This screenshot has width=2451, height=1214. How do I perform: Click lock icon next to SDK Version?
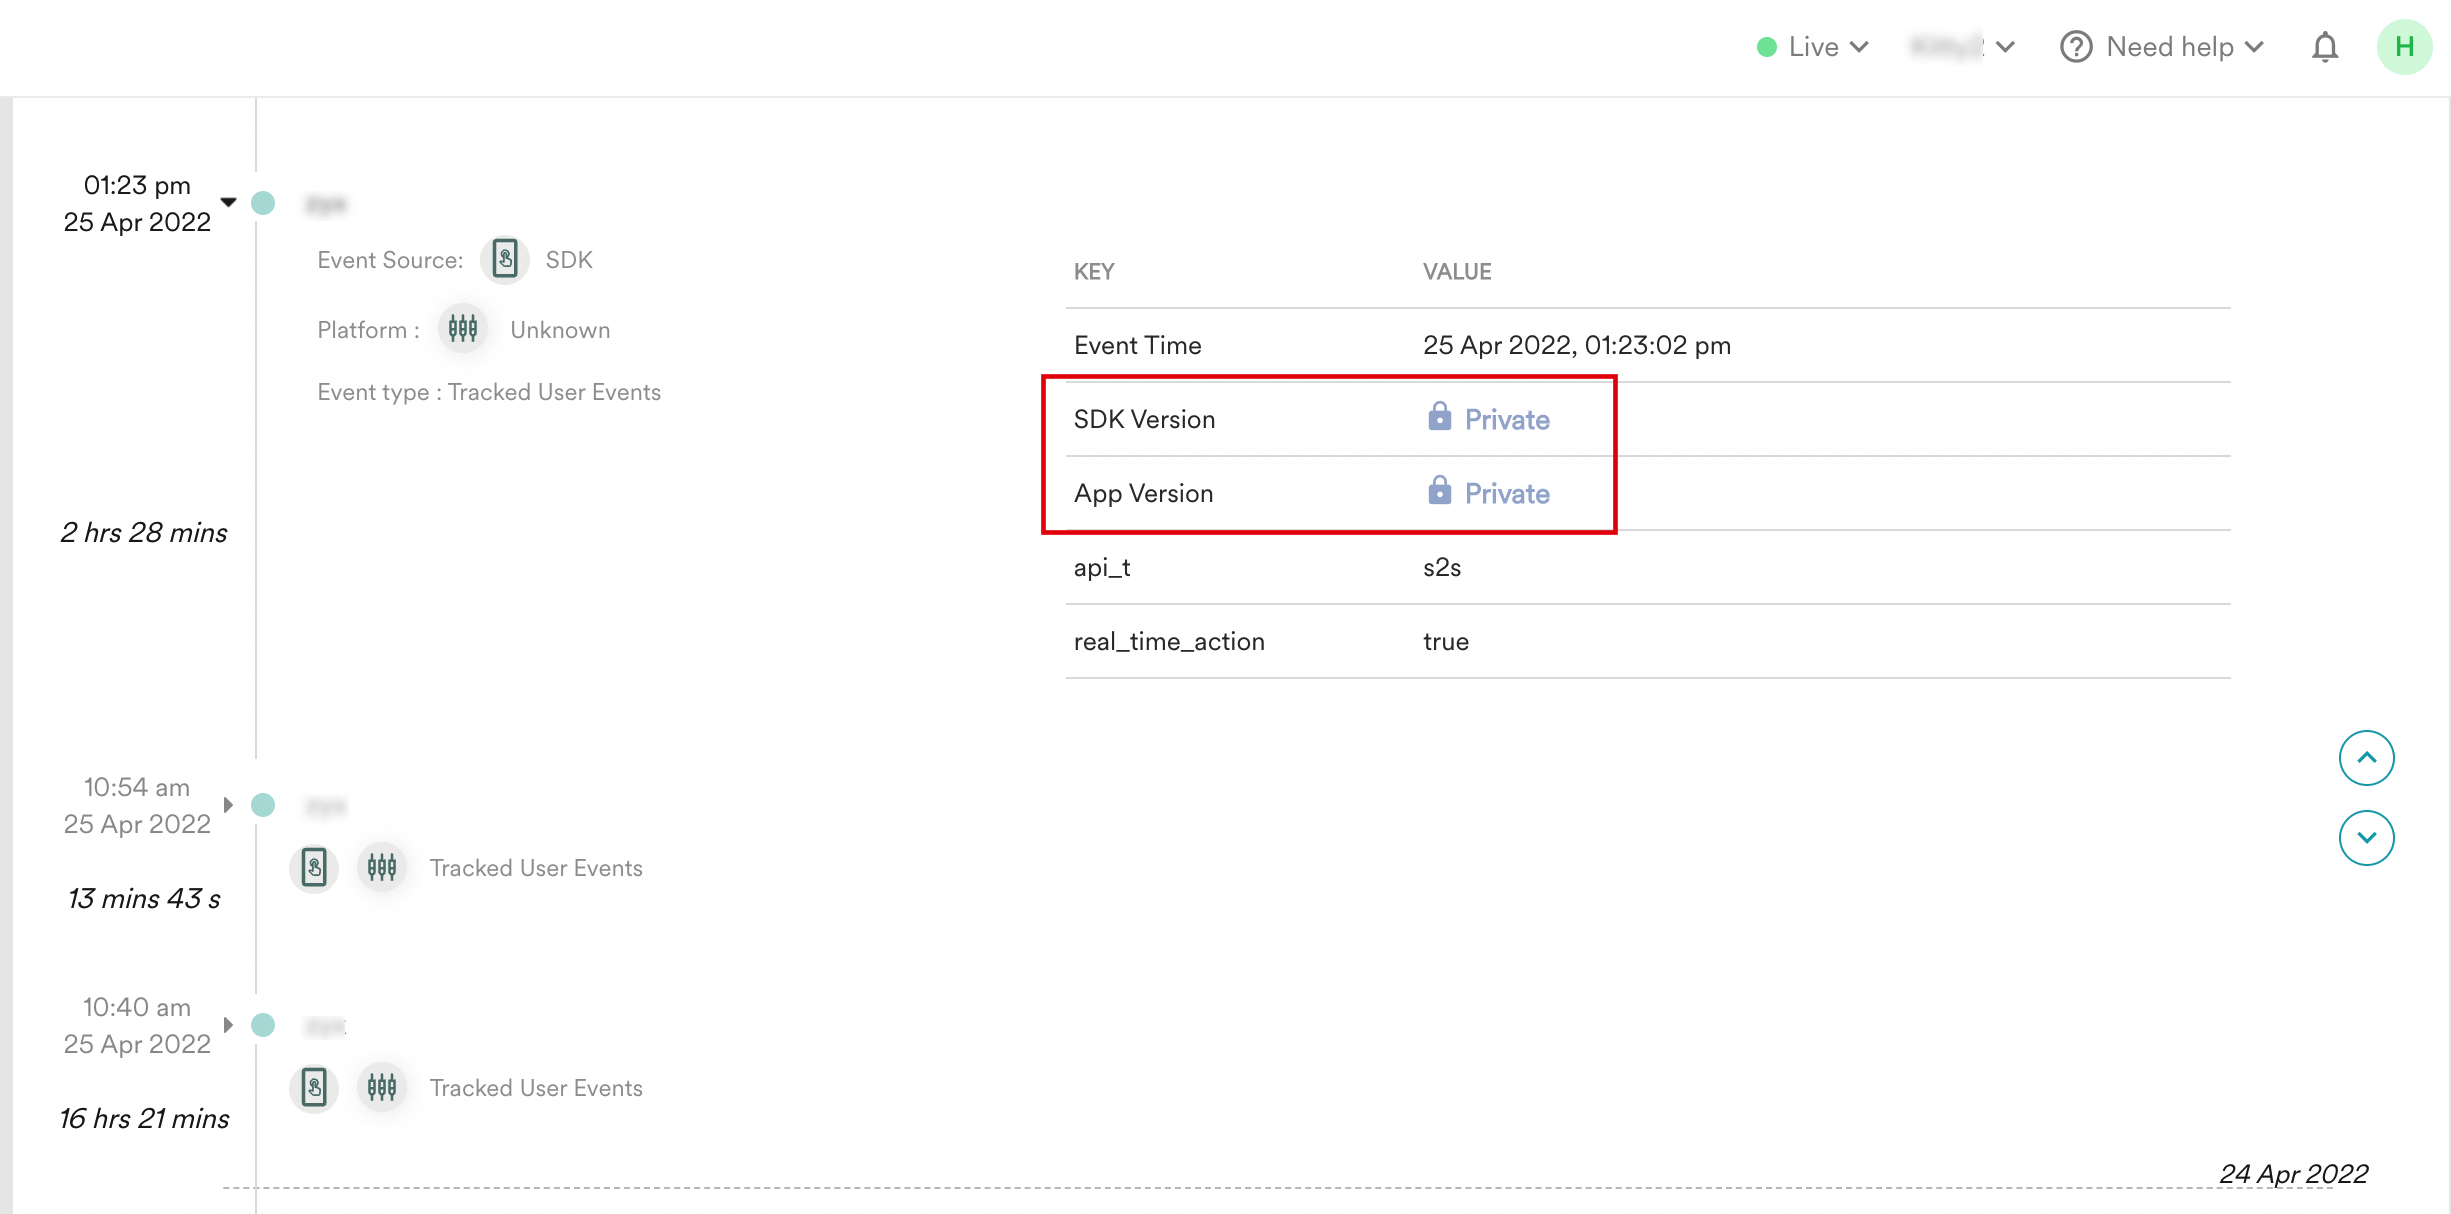(x=1439, y=417)
